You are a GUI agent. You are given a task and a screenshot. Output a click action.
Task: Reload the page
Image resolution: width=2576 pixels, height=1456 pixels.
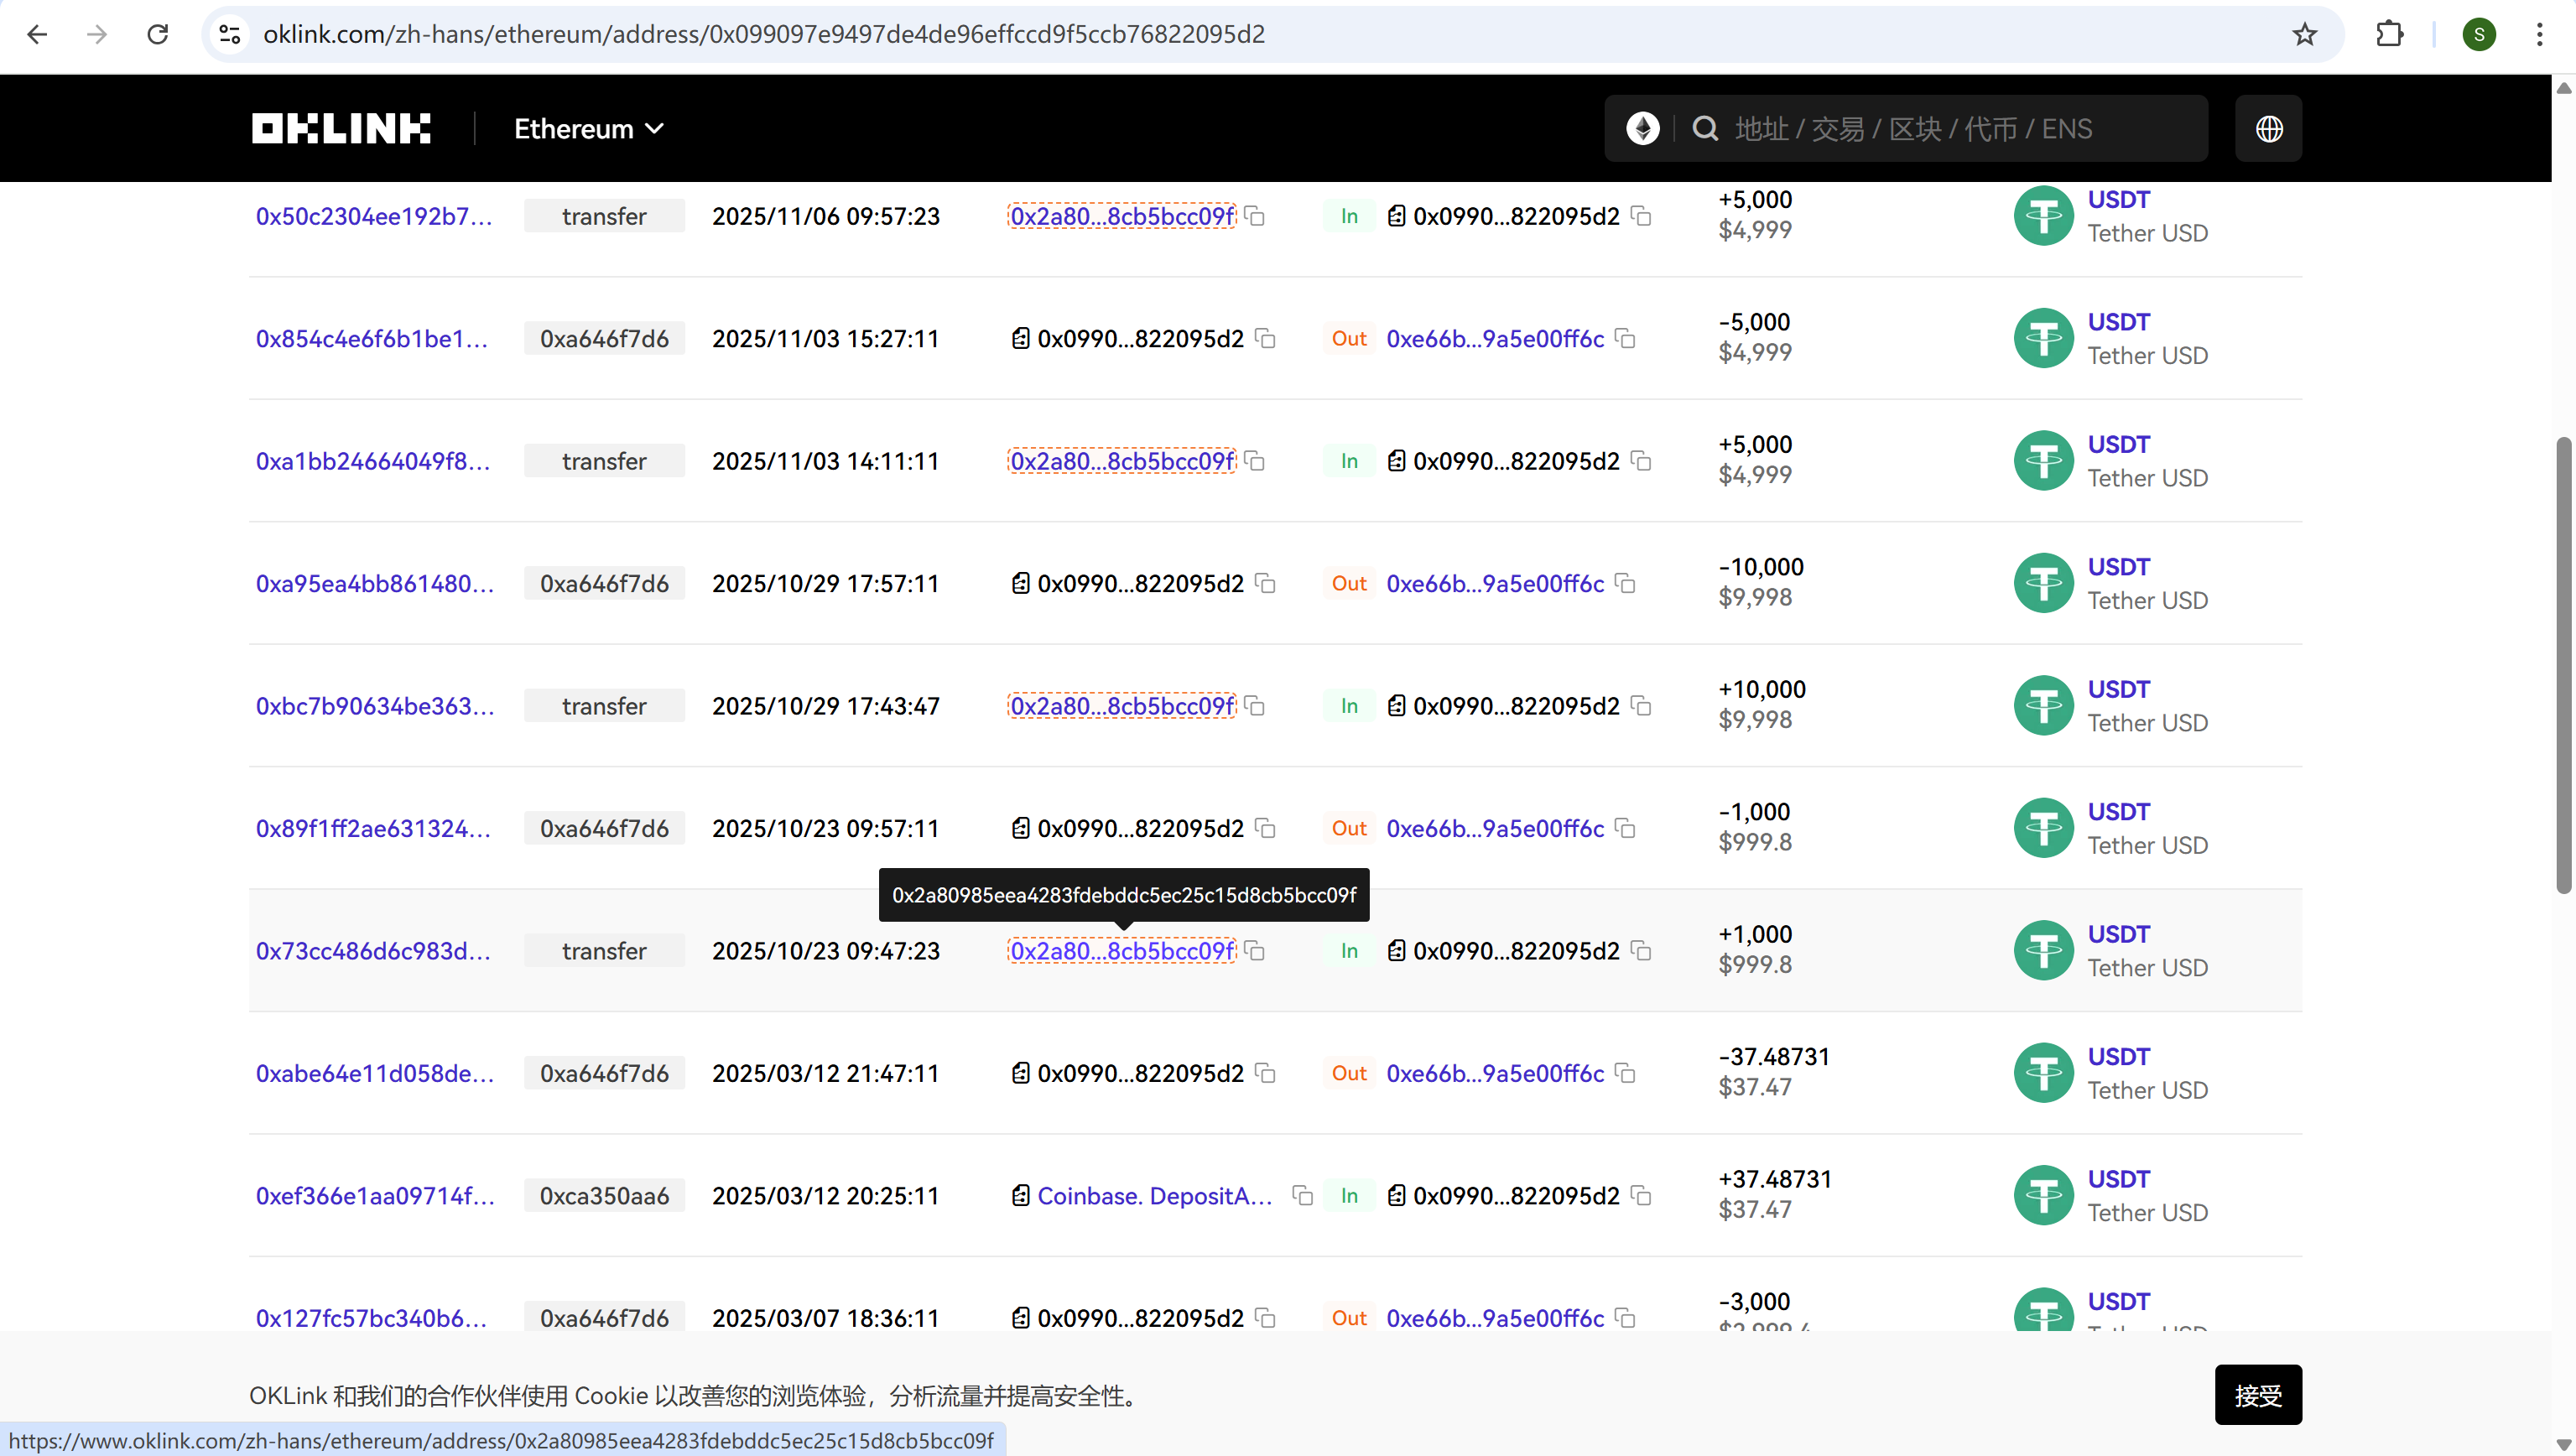pyautogui.click(x=158, y=35)
